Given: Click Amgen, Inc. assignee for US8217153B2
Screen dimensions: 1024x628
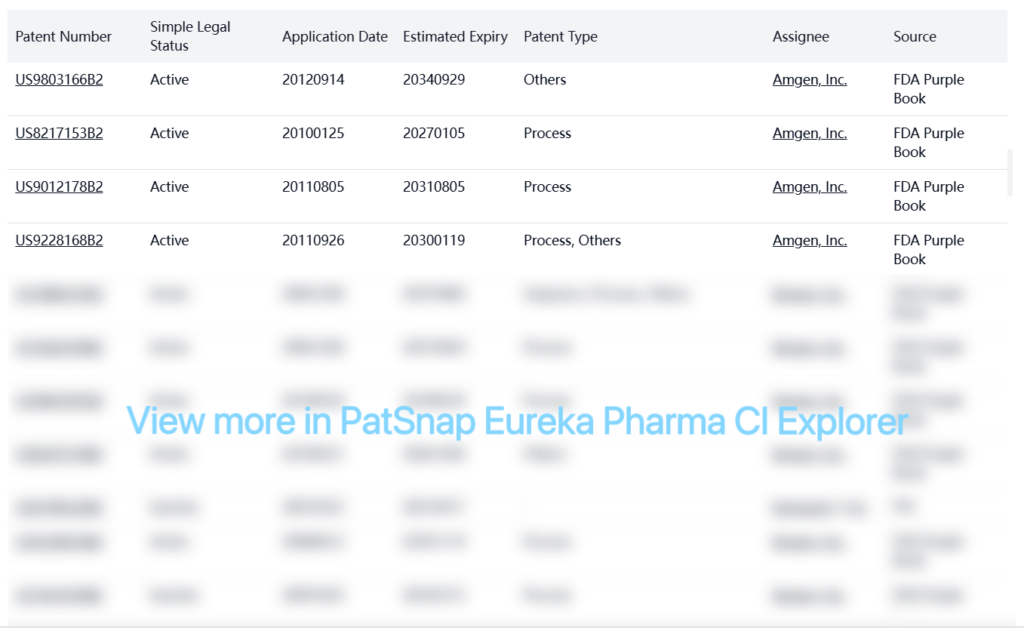Looking at the screenshot, I should click(809, 133).
